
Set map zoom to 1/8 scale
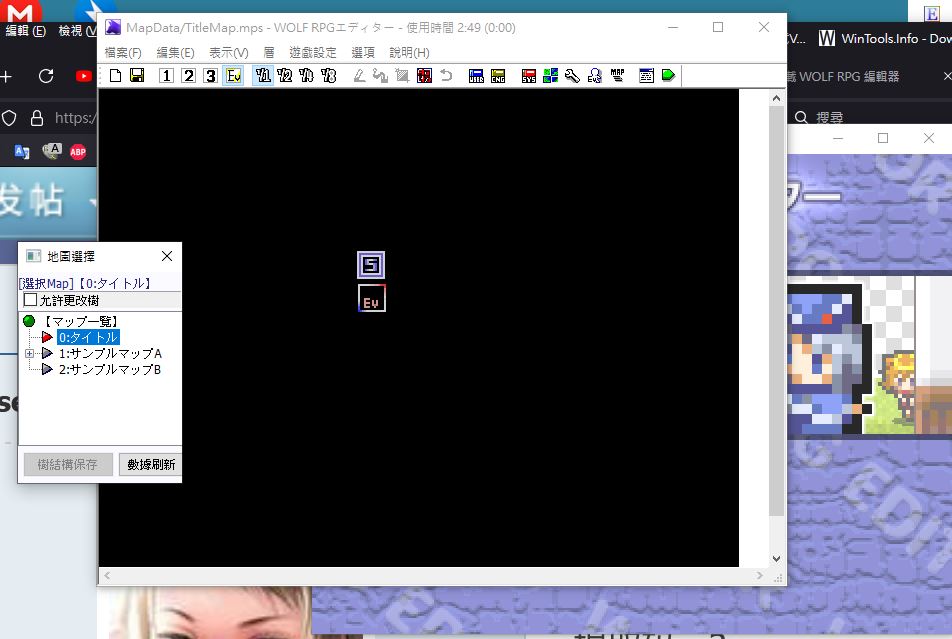tap(328, 75)
